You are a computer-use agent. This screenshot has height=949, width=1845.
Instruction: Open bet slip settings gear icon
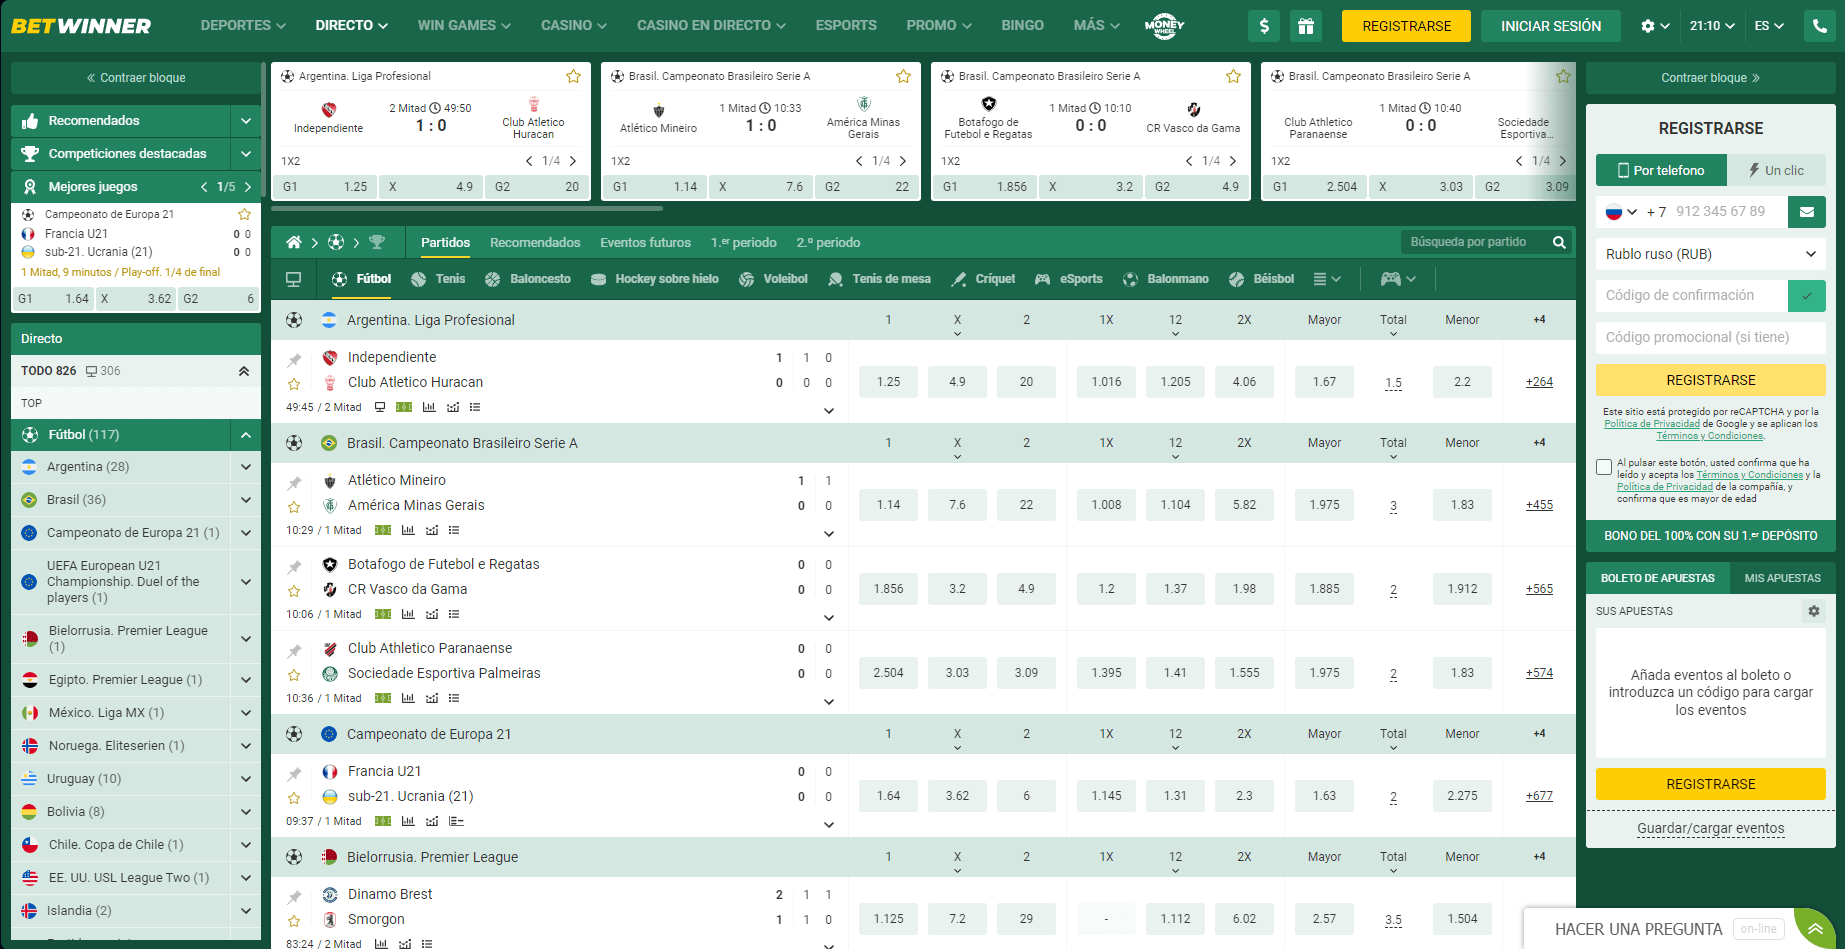pyautogui.click(x=1813, y=611)
